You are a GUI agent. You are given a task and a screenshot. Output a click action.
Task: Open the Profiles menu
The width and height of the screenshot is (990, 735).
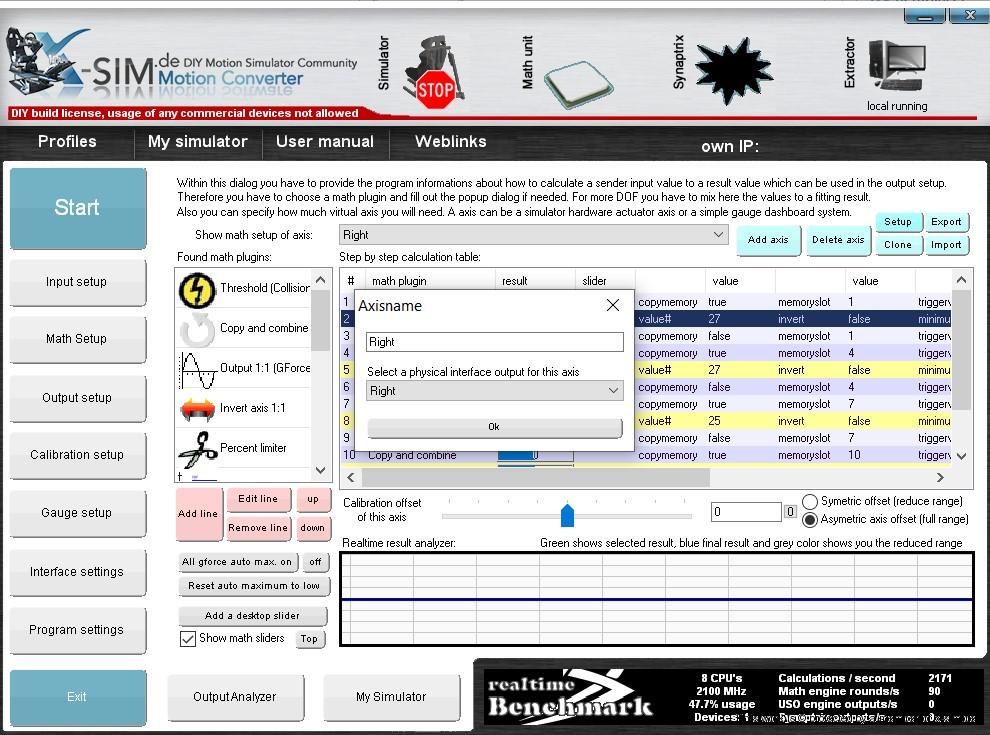point(67,141)
